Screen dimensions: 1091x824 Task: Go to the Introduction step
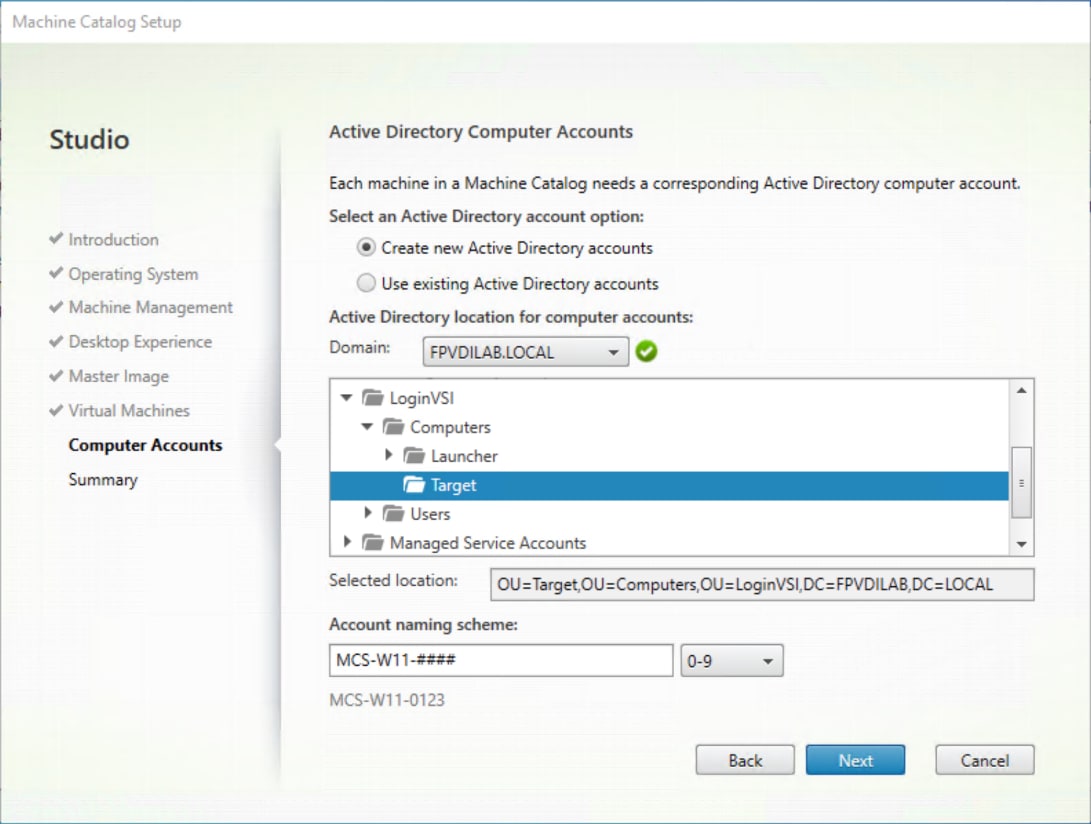113,239
